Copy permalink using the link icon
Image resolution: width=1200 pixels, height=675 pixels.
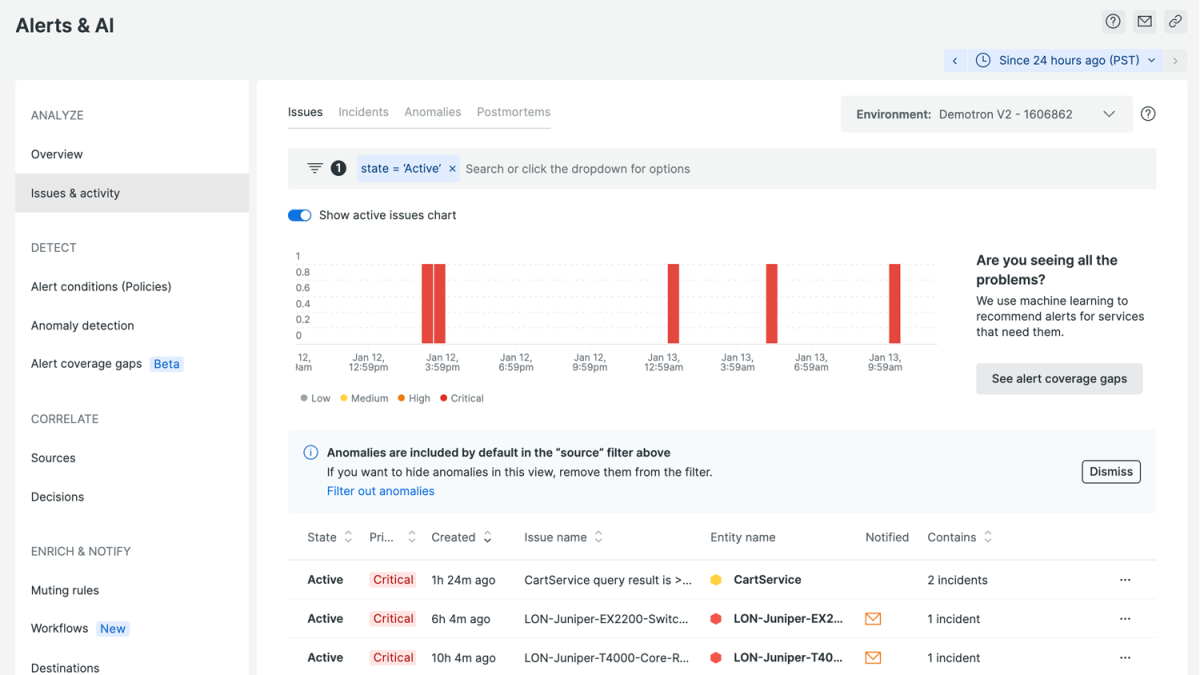tap(1176, 21)
